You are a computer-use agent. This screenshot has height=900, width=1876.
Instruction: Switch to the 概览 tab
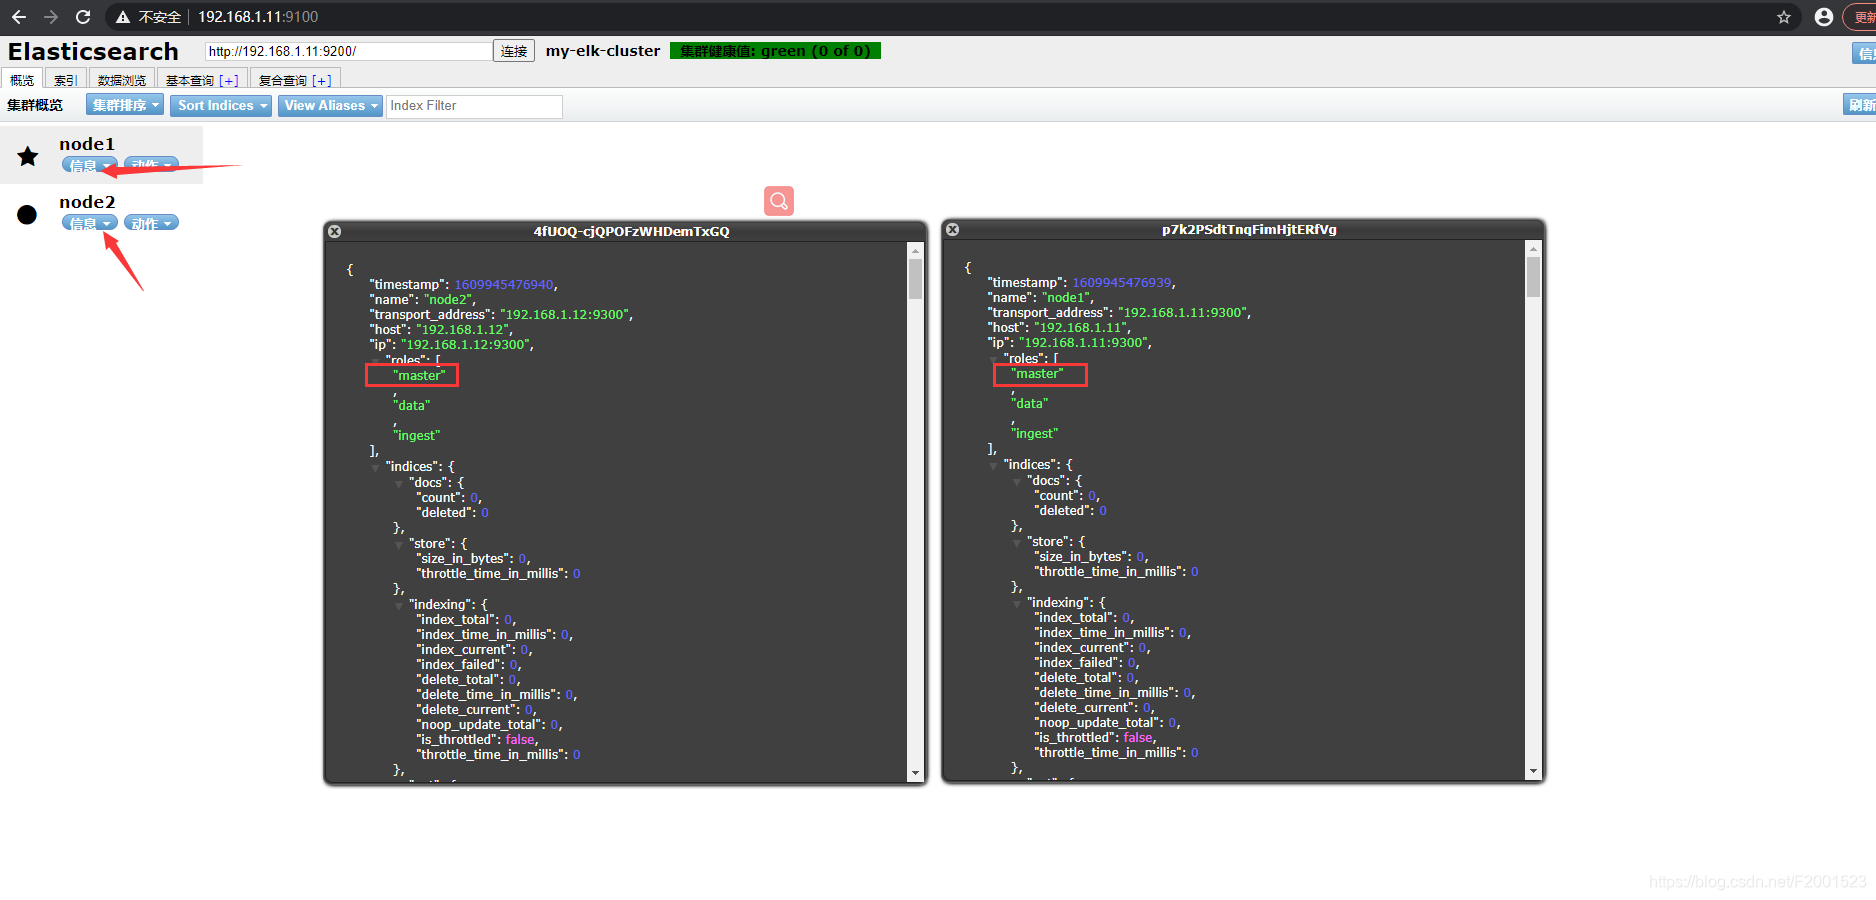point(22,80)
